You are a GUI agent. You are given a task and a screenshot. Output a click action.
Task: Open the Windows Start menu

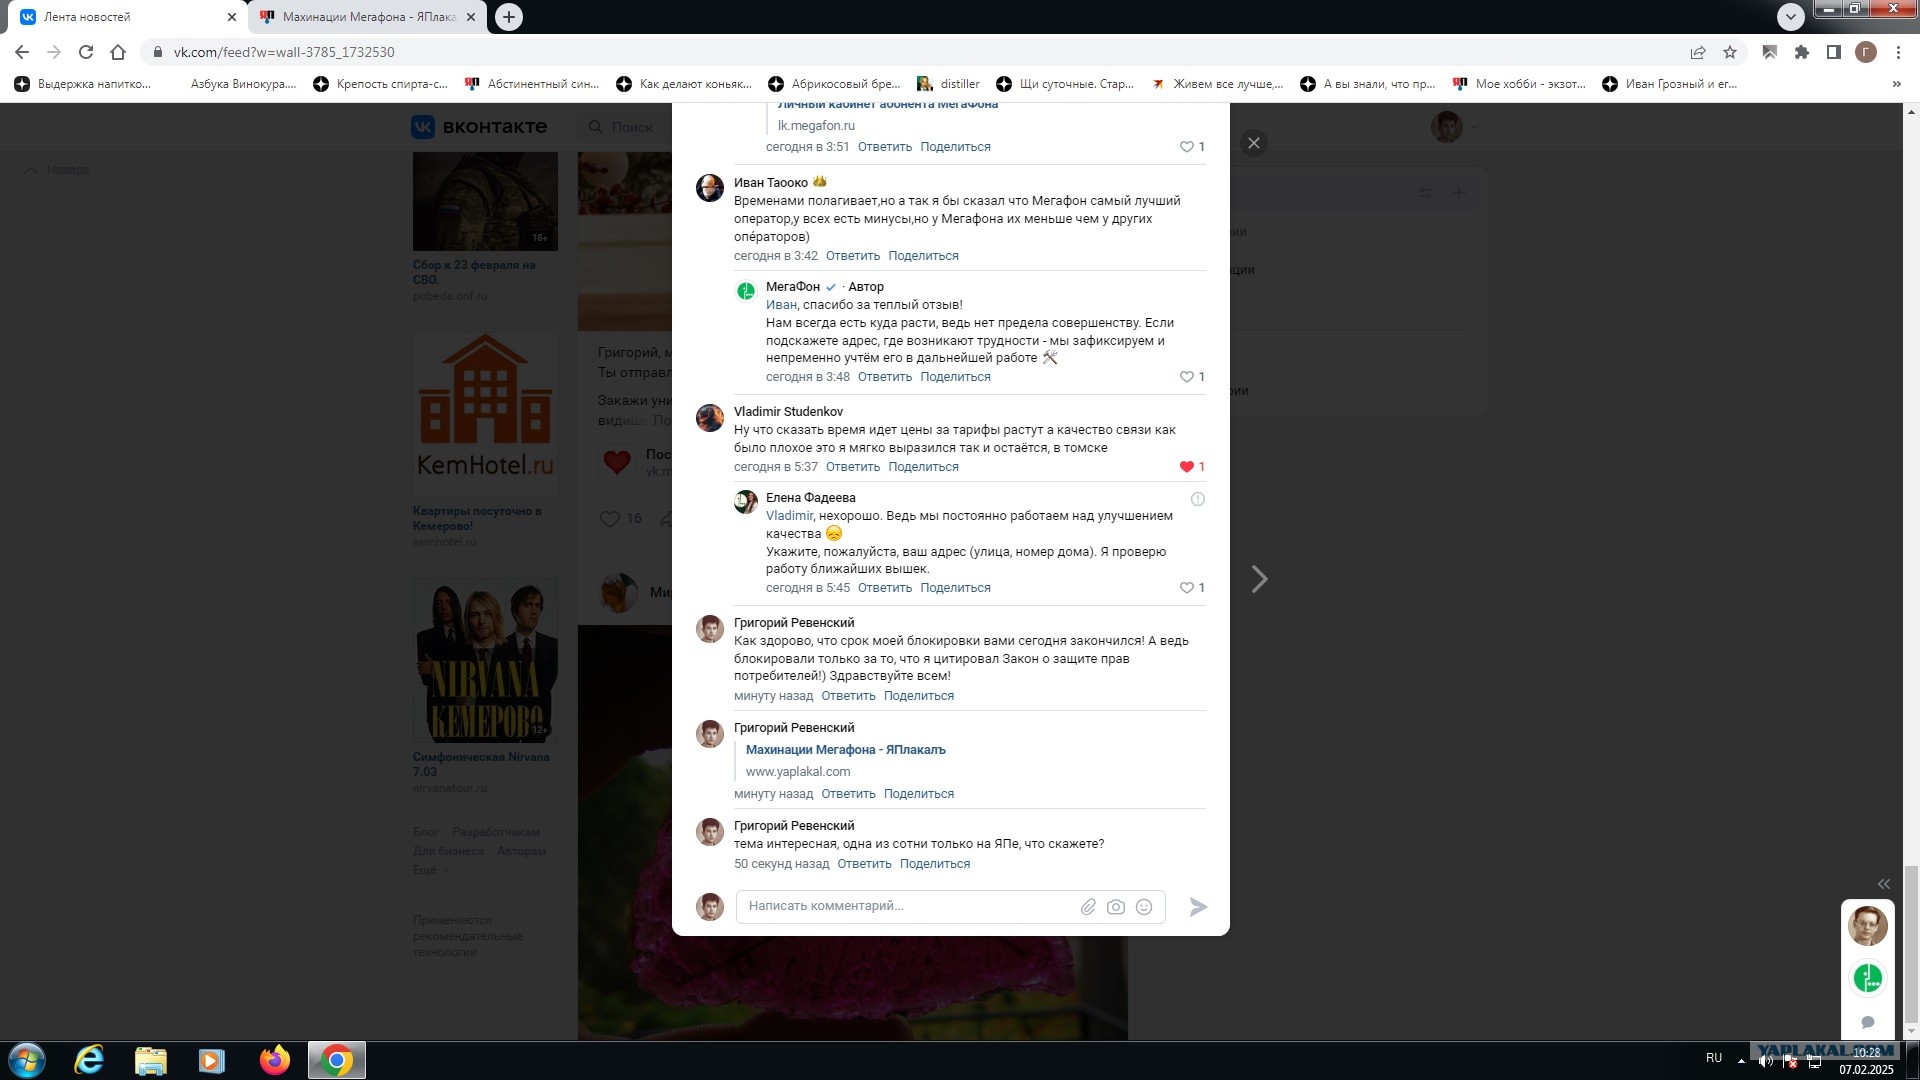tap(27, 1060)
